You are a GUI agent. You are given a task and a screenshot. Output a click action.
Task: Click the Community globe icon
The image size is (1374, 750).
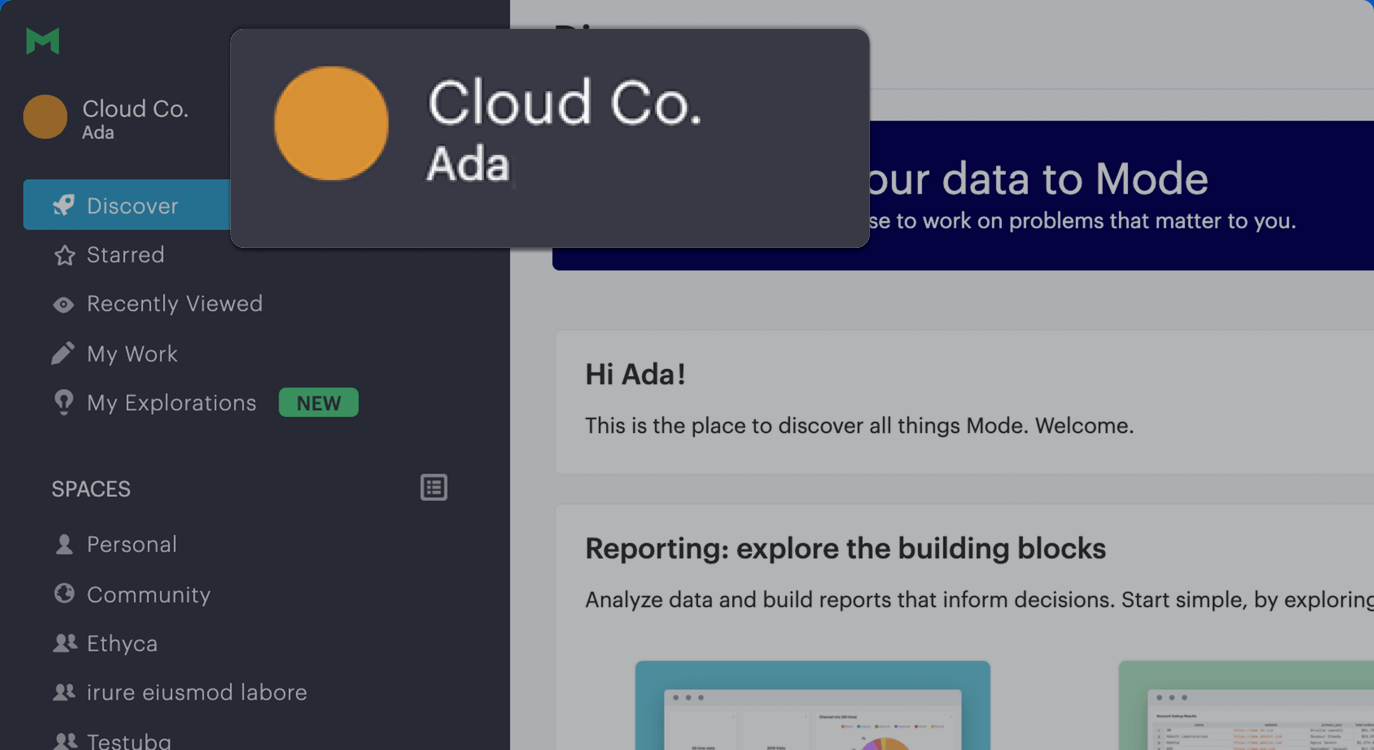tap(64, 594)
